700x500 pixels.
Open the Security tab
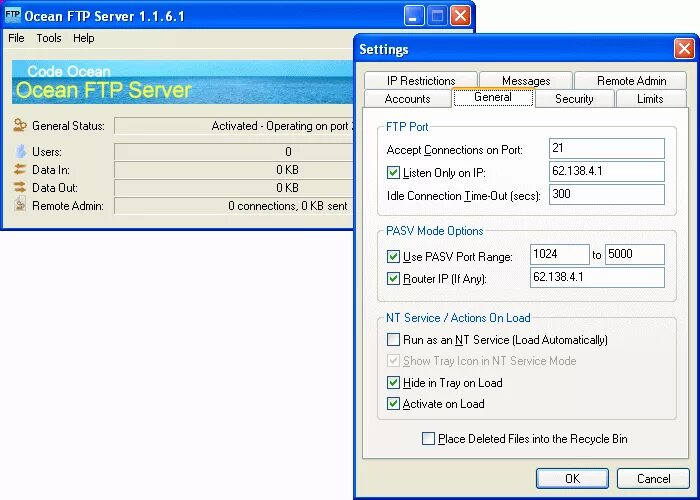574,99
